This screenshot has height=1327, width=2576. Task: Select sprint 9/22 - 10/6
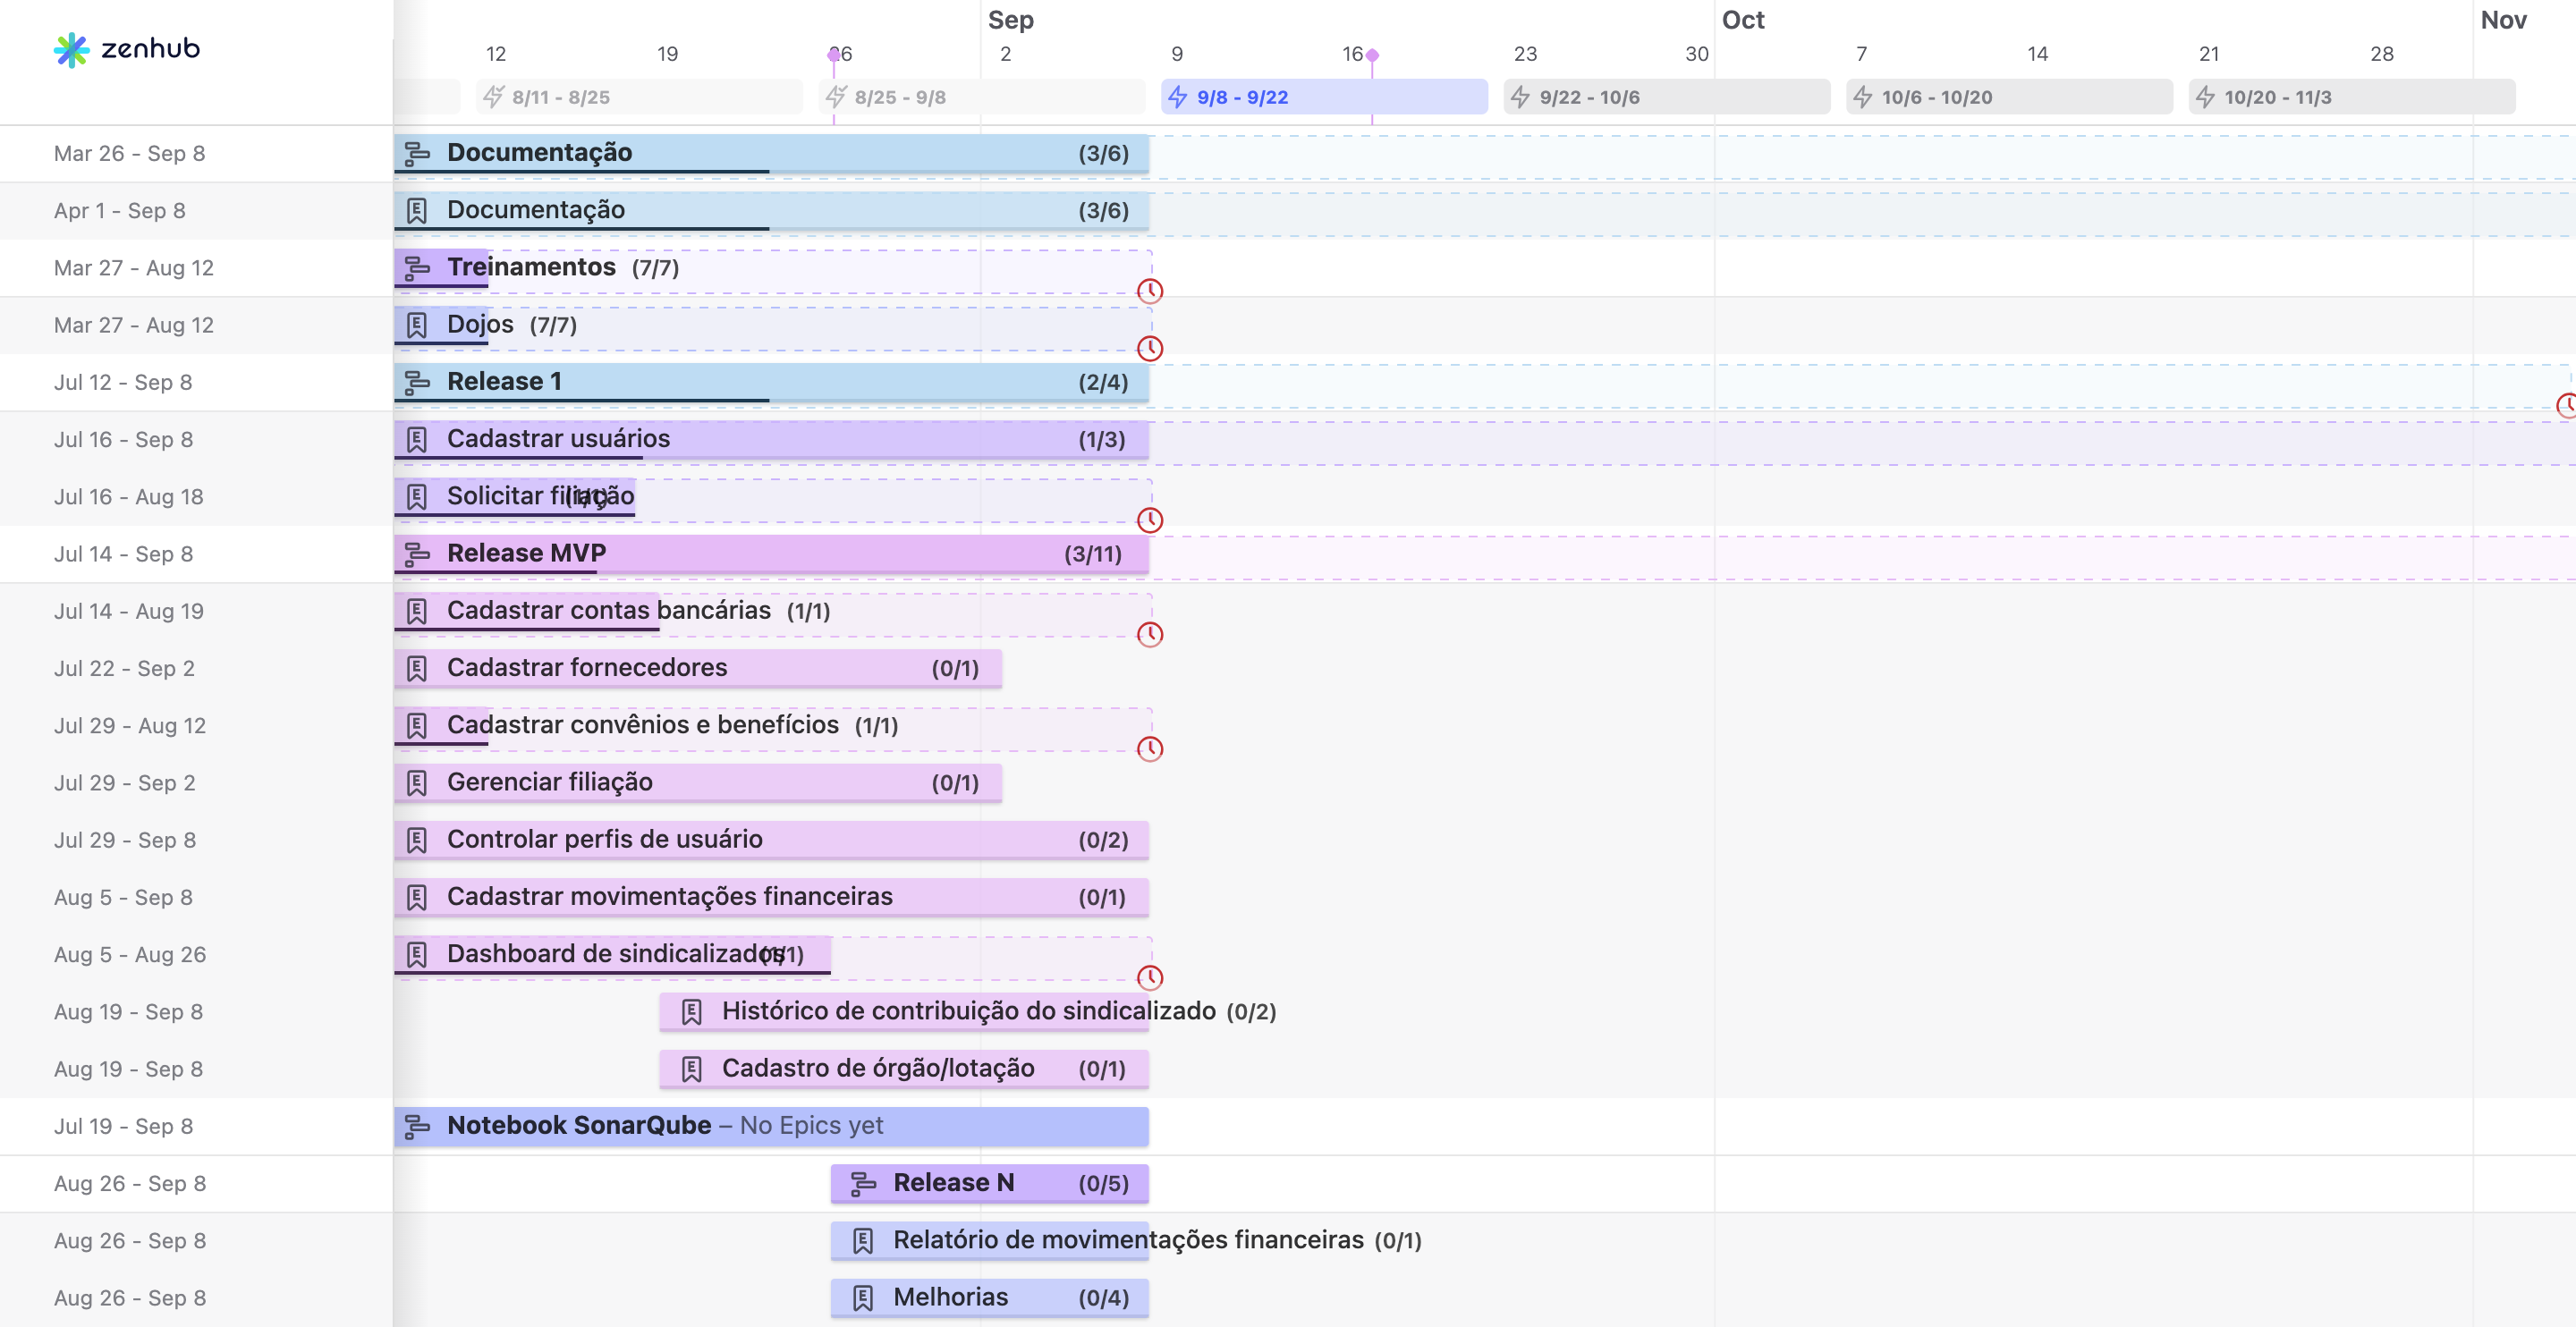coord(1667,97)
